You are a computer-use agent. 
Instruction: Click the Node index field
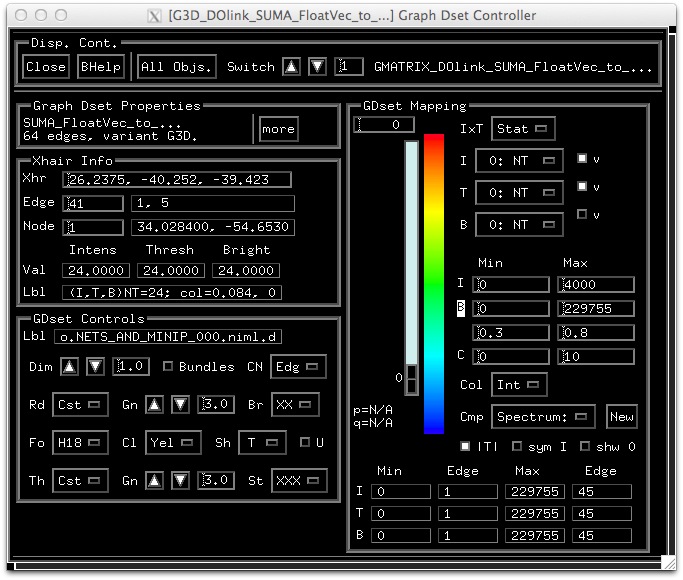click(x=93, y=227)
